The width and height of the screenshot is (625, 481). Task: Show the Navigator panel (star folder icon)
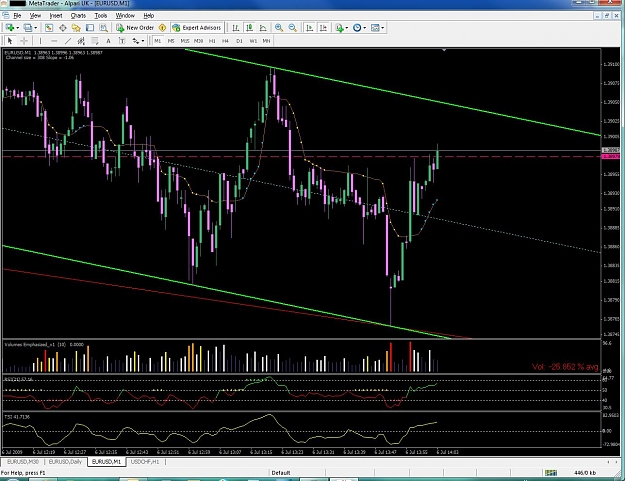[x=76, y=28]
